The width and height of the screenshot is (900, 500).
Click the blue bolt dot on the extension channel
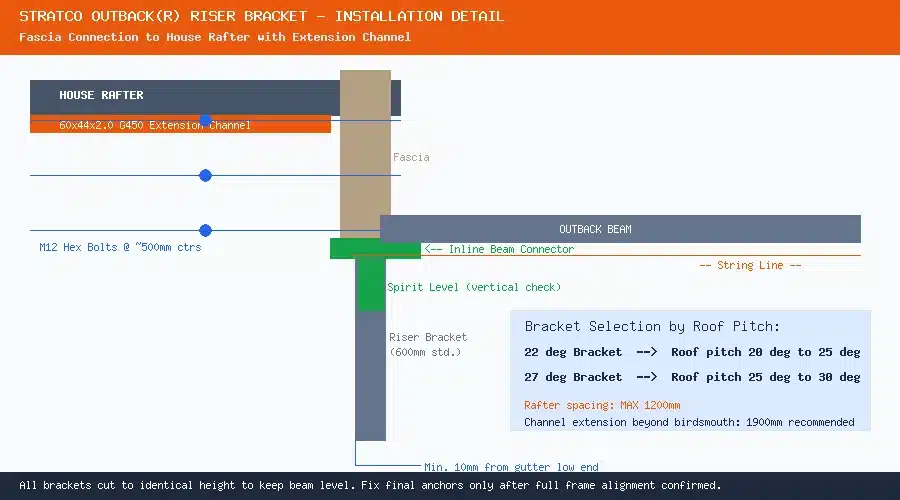pyautogui.click(x=205, y=120)
